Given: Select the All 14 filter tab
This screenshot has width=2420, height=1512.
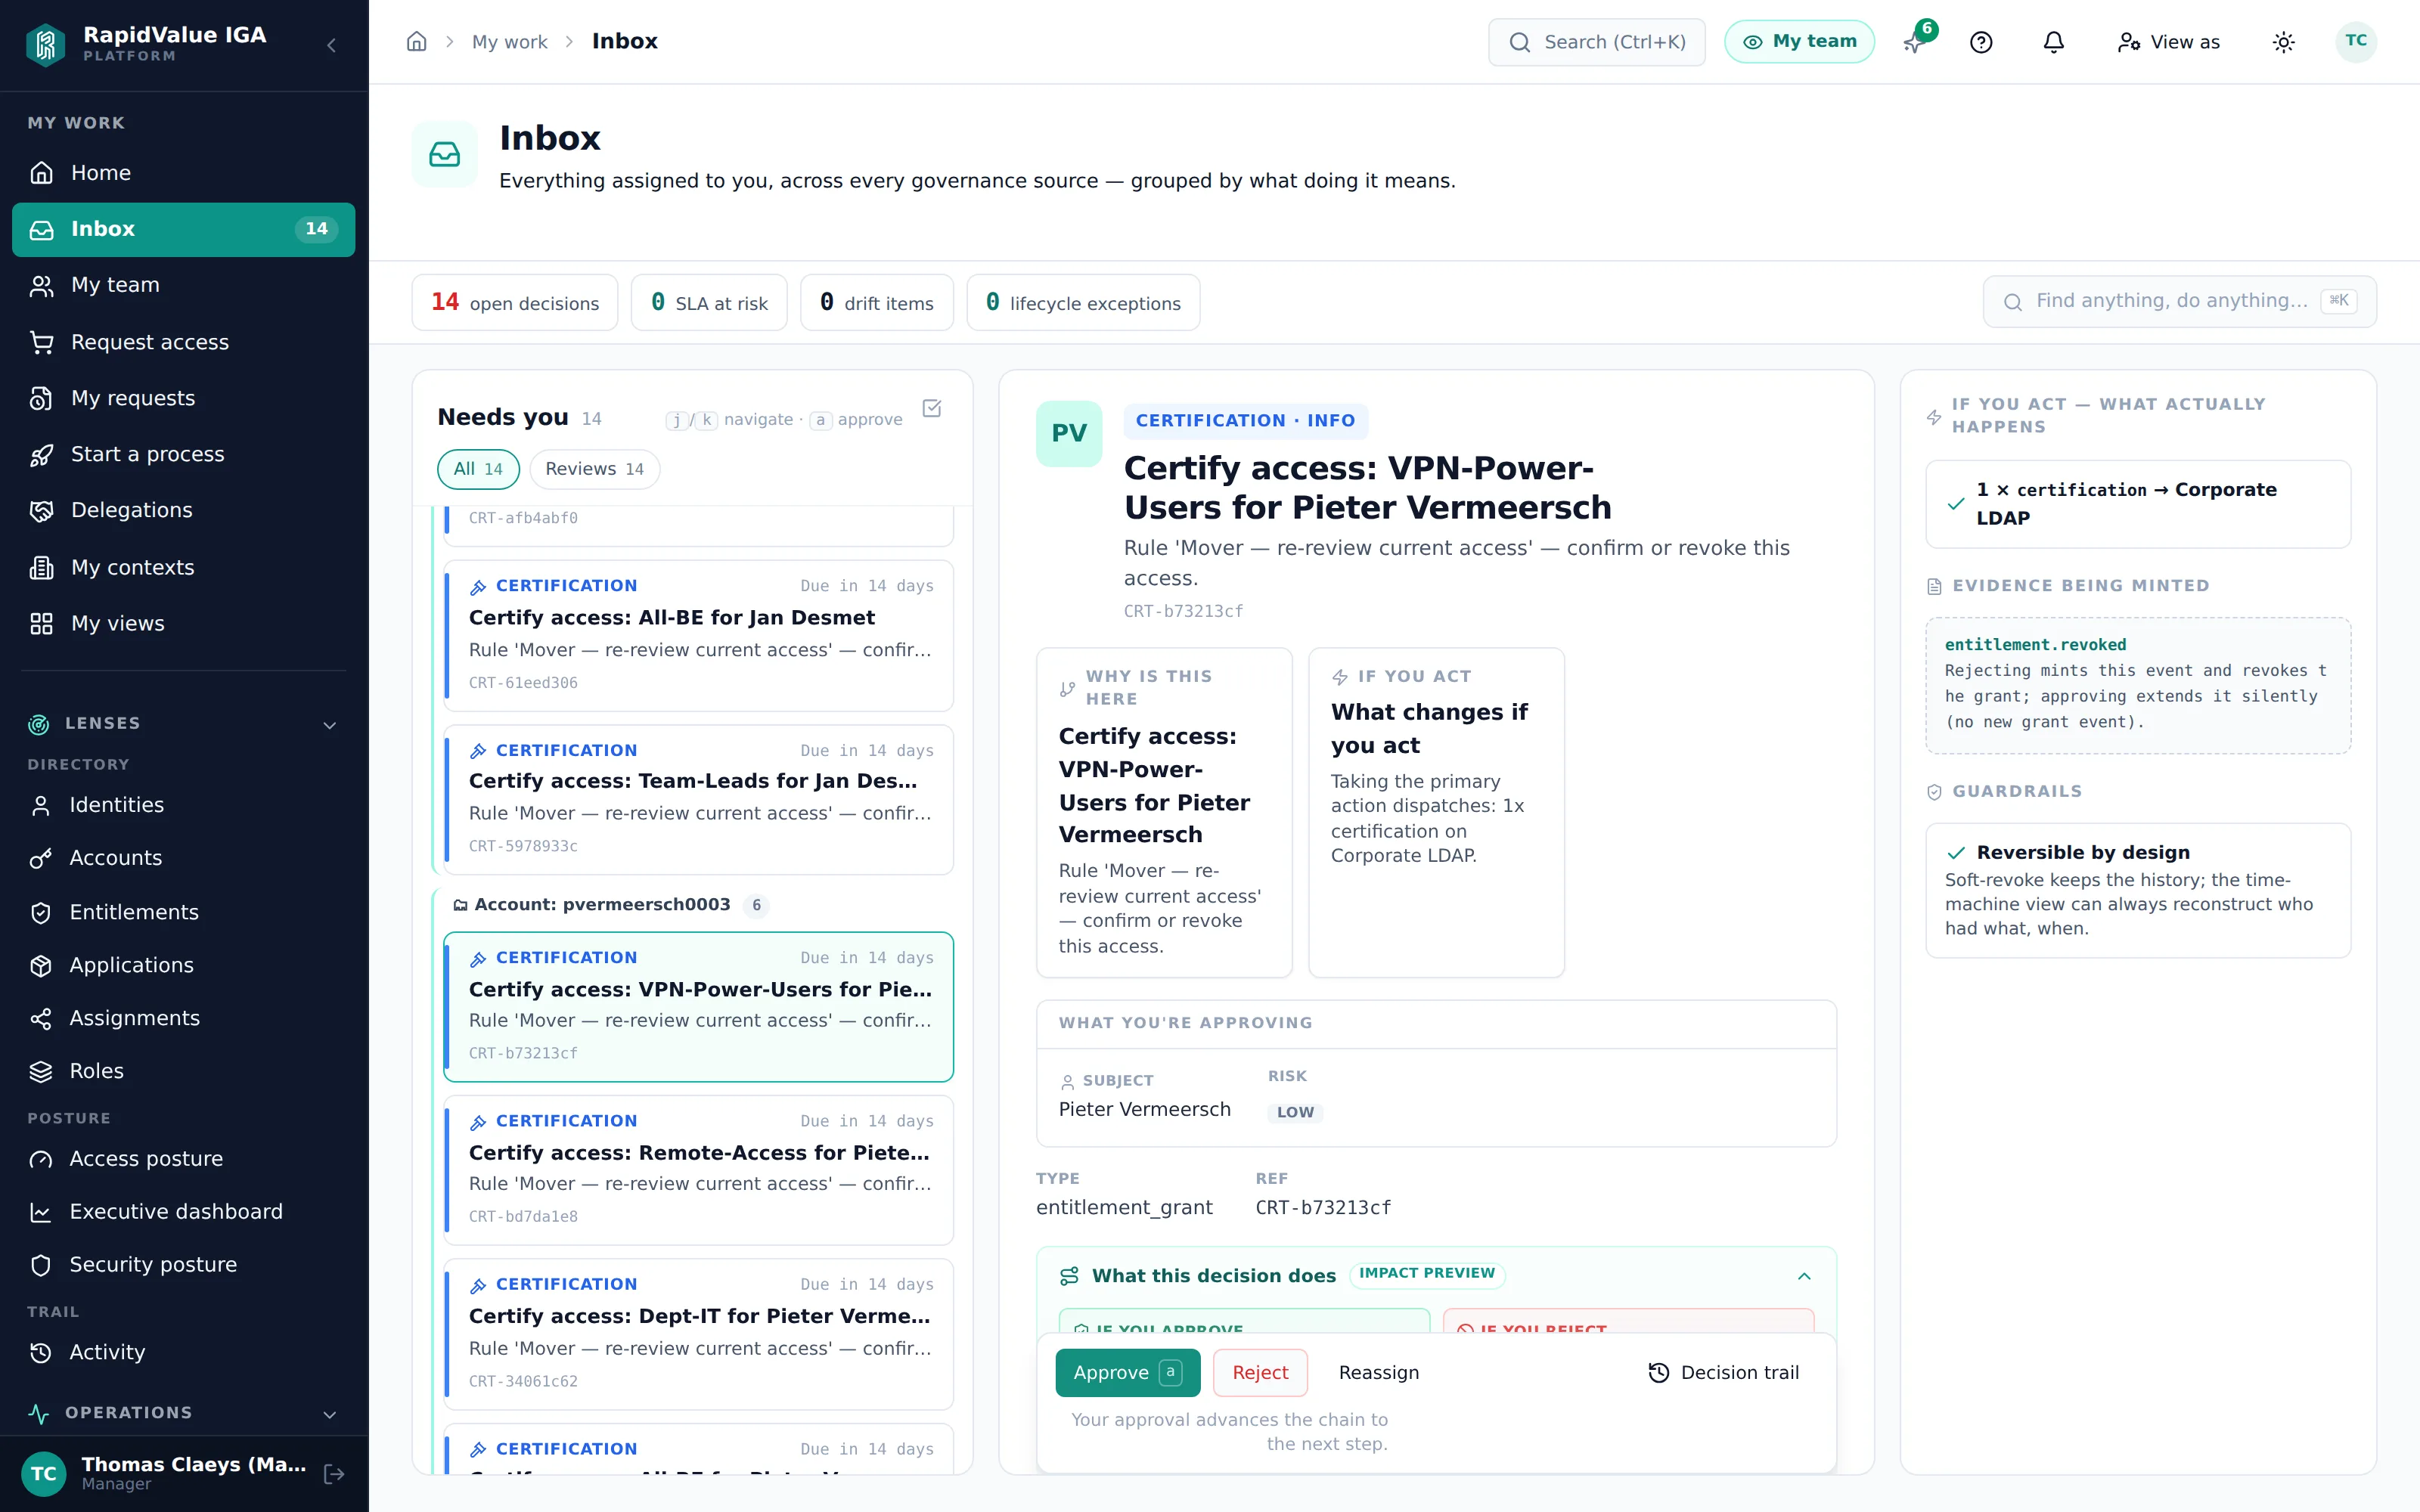Looking at the screenshot, I should tap(478, 469).
